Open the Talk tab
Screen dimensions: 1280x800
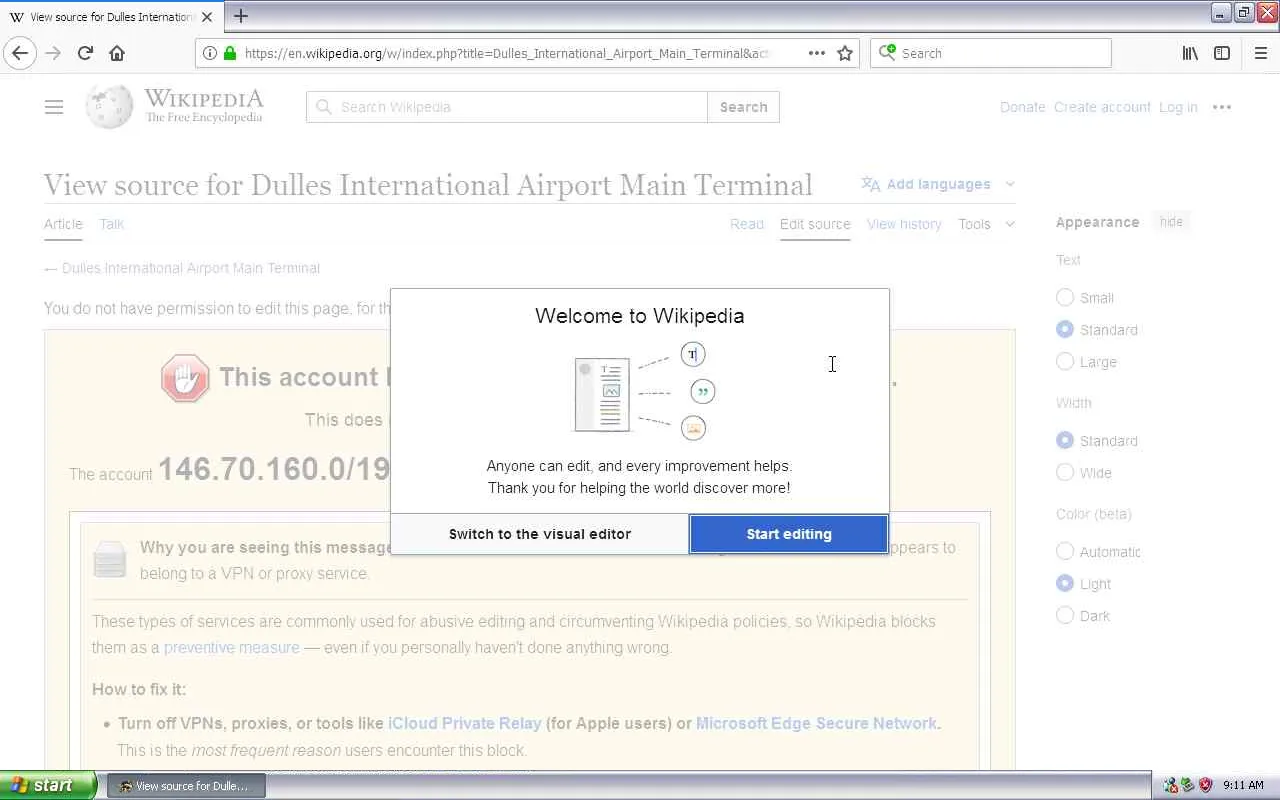(112, 224)
